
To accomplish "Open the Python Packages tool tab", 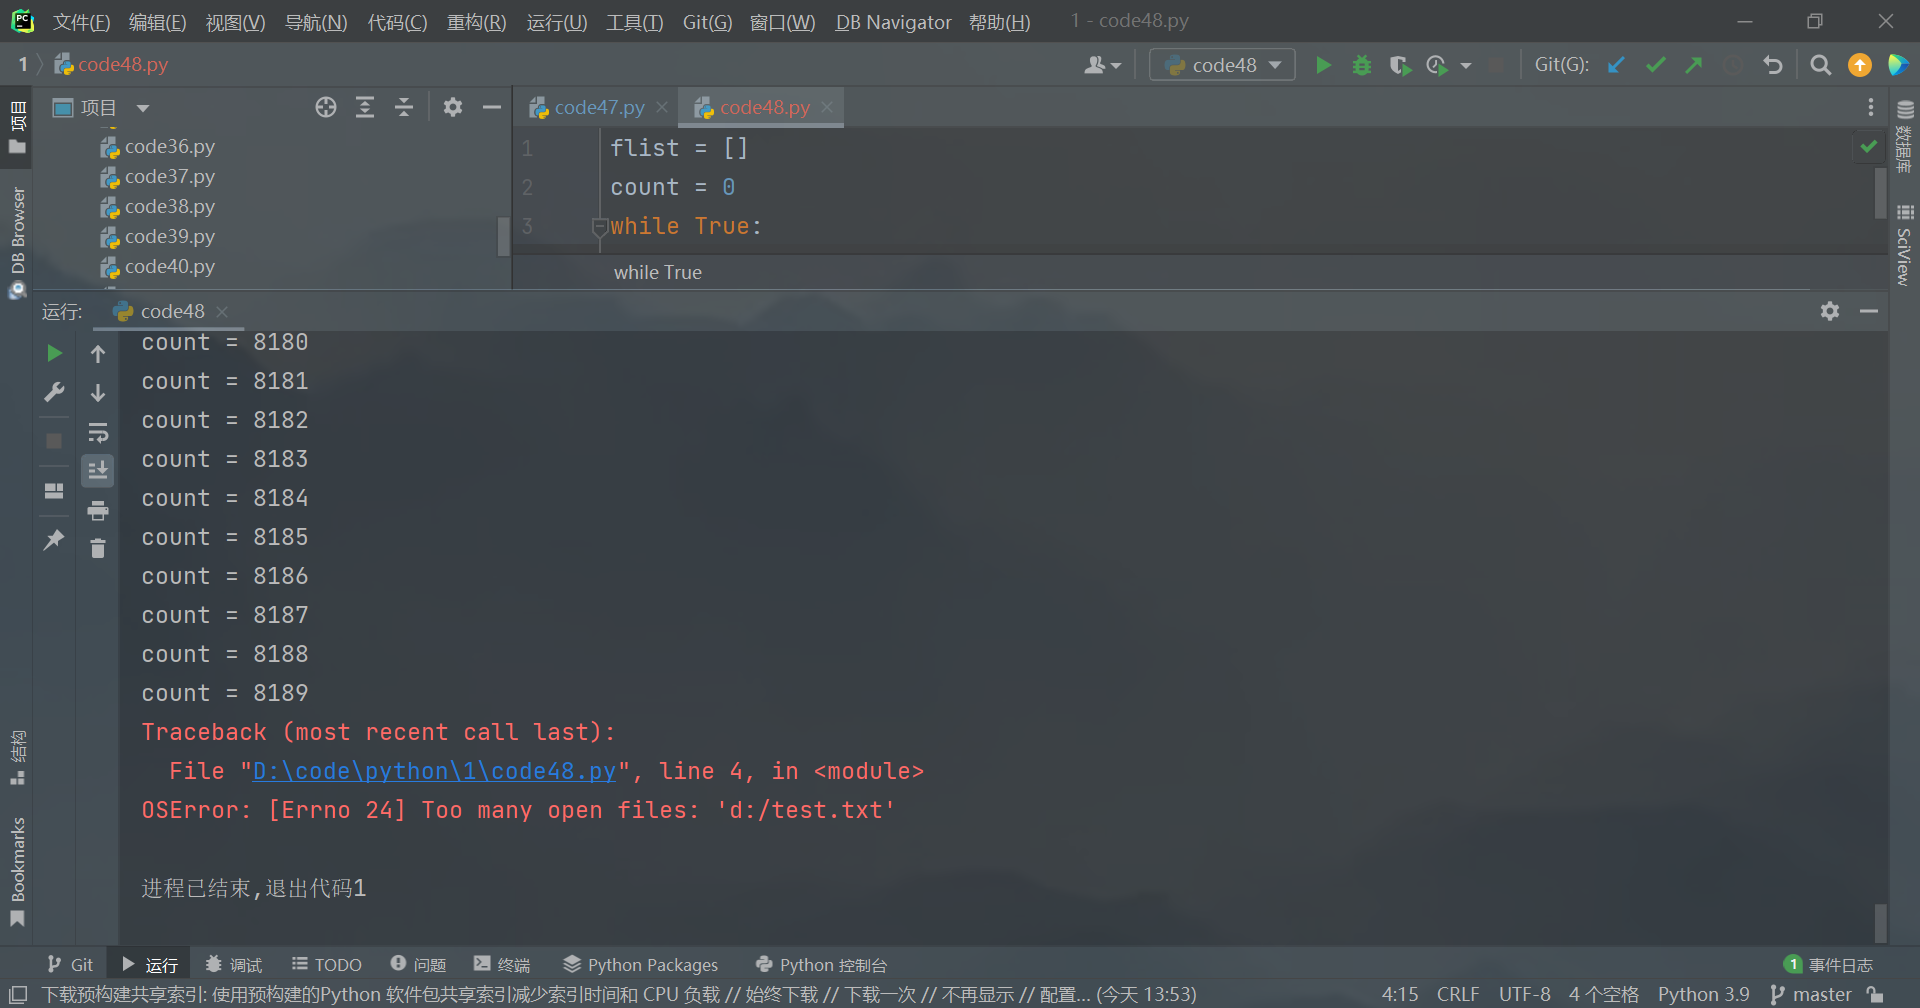I will tap(641, 965).
